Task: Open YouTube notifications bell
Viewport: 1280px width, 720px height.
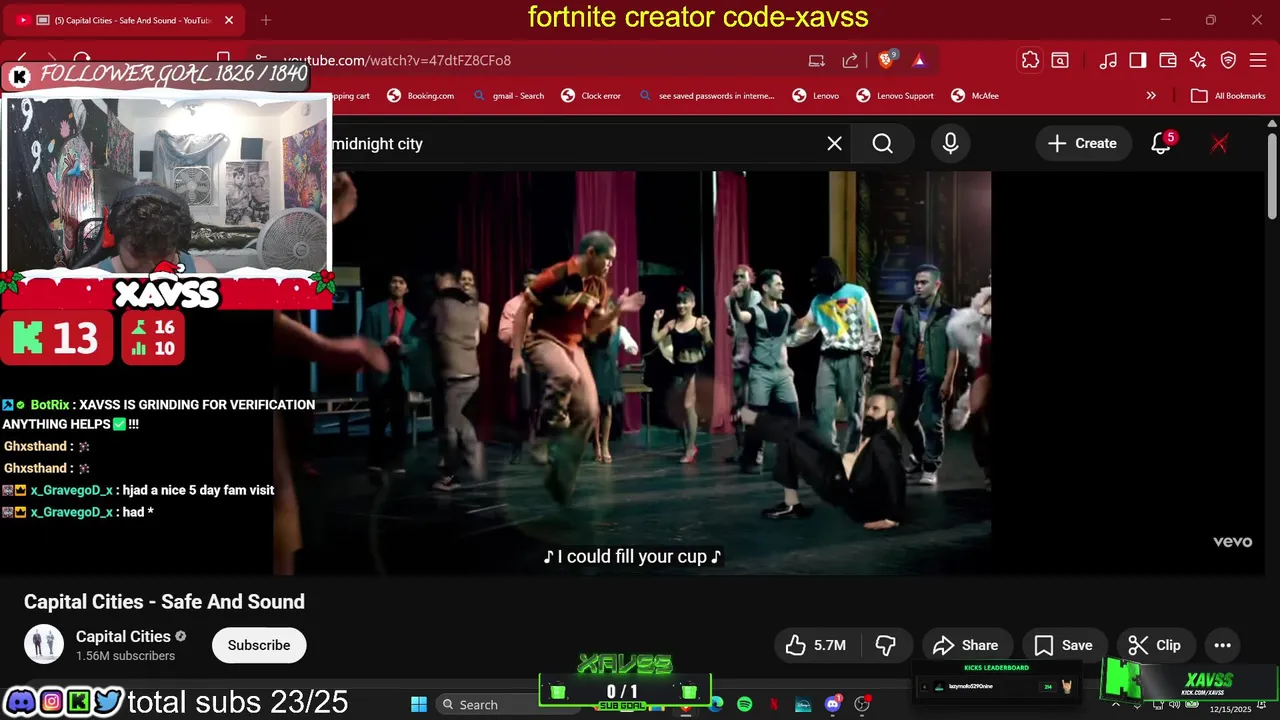Action: [x=1161, y=144]
